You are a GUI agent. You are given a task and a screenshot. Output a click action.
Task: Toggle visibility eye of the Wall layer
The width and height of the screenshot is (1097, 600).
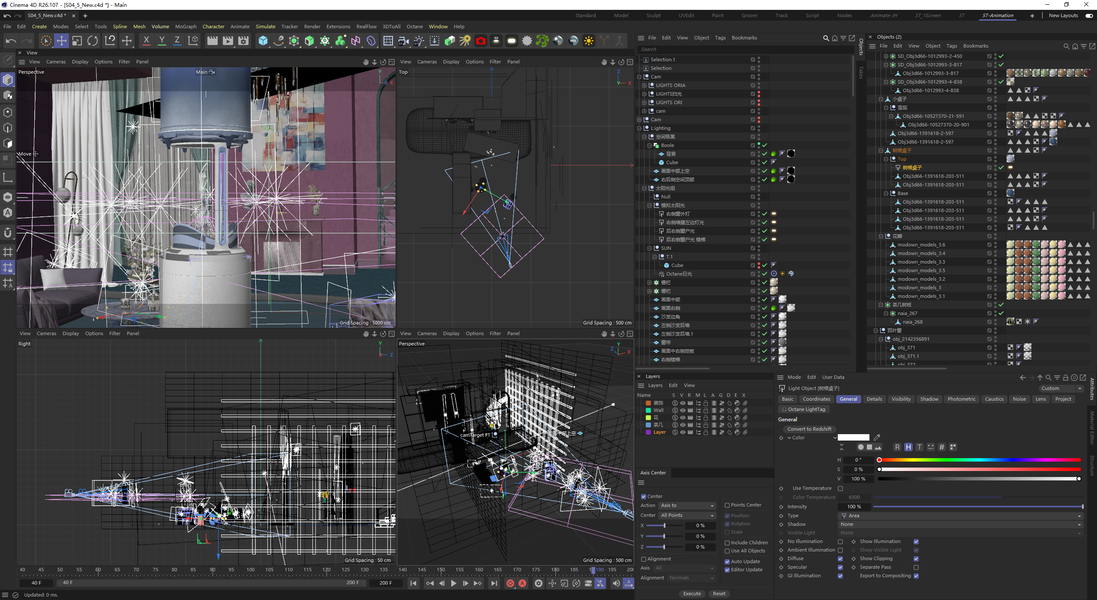pyautogui.click(x=682, y=410)
